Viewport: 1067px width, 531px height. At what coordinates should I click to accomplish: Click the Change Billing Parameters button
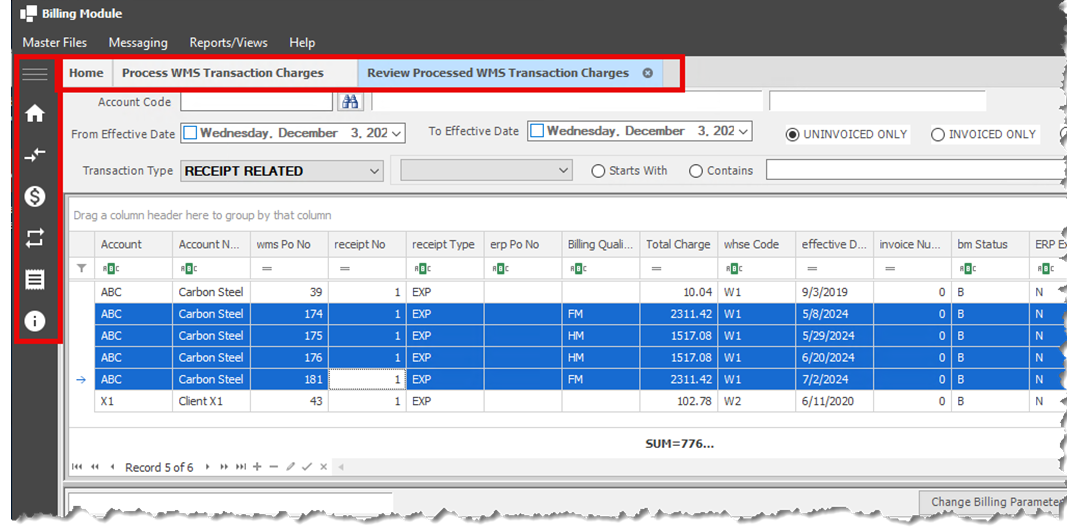[x=992, y=502]
